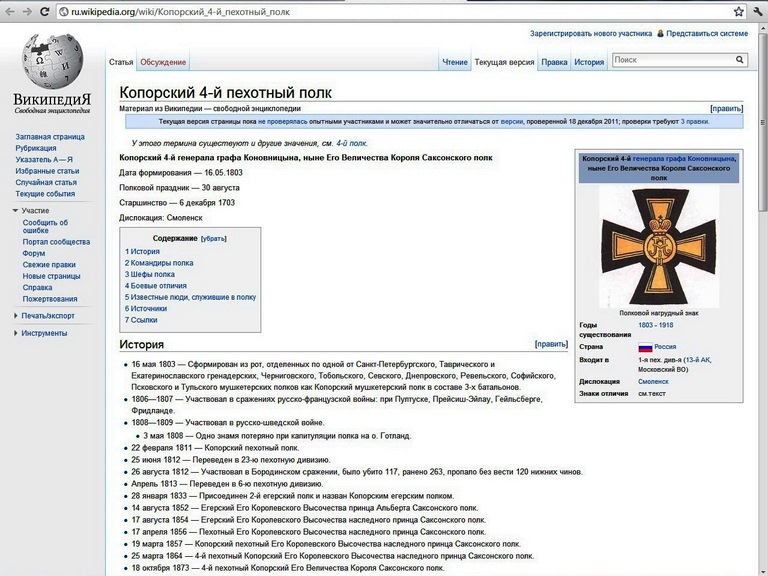
Task: Click the browser Forward arrow
Action: 27,11
